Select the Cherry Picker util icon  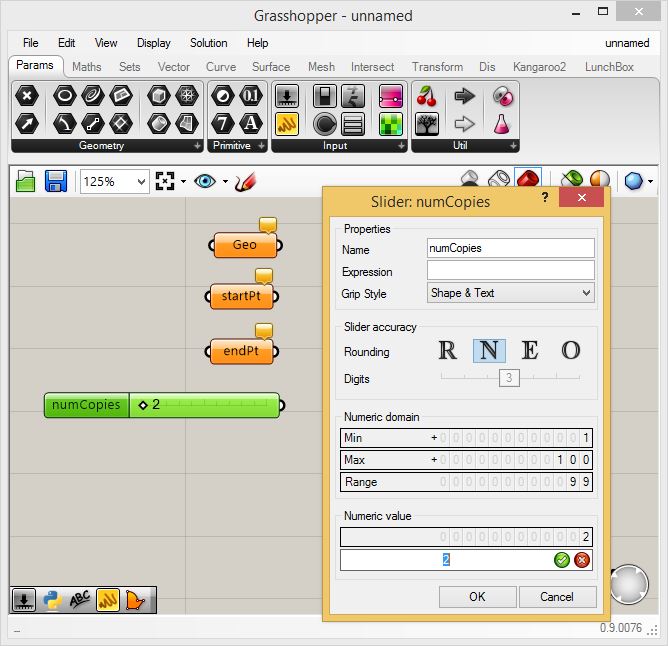click(x=427, y=95)
